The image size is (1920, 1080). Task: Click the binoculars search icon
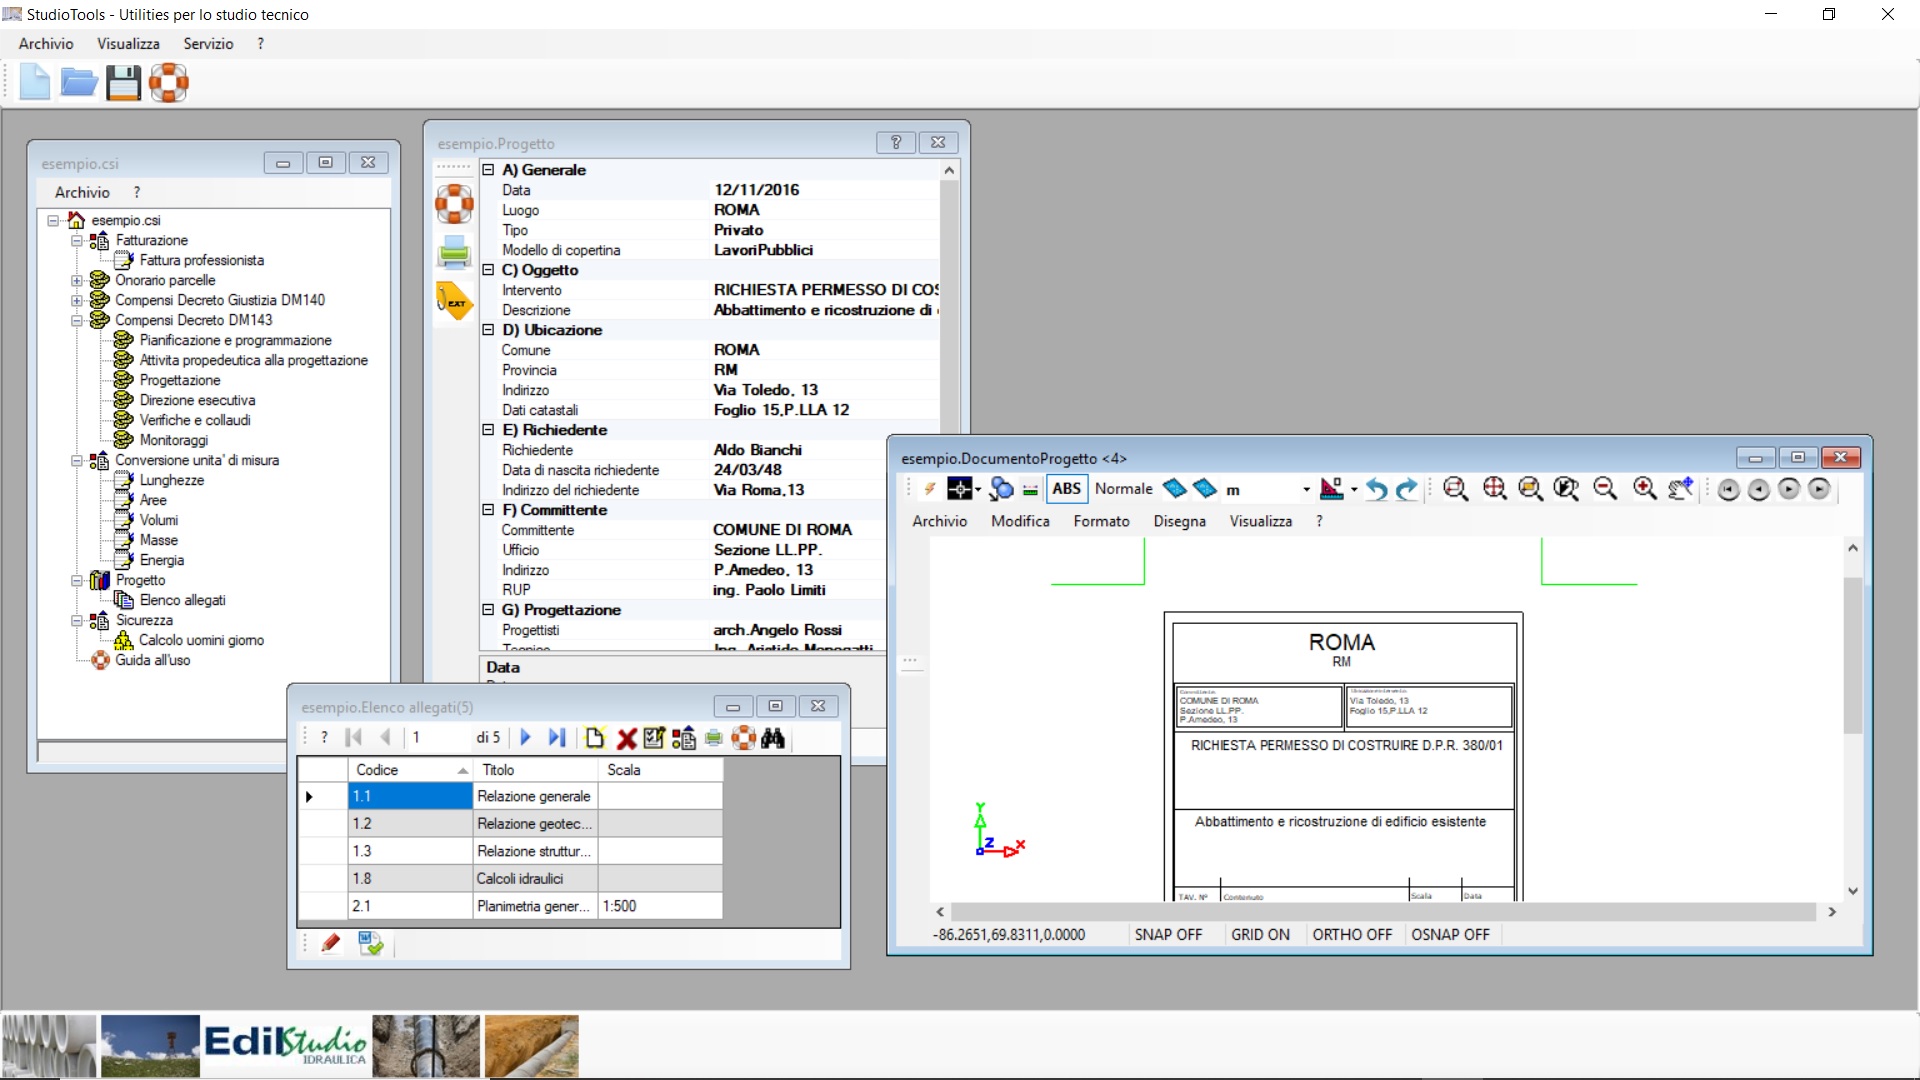coord(773,739)
